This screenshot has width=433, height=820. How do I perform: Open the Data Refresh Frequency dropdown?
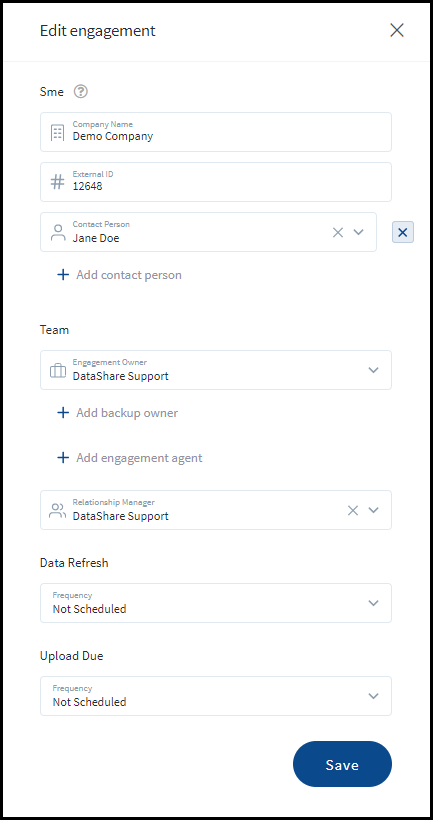tap(215, 603)
